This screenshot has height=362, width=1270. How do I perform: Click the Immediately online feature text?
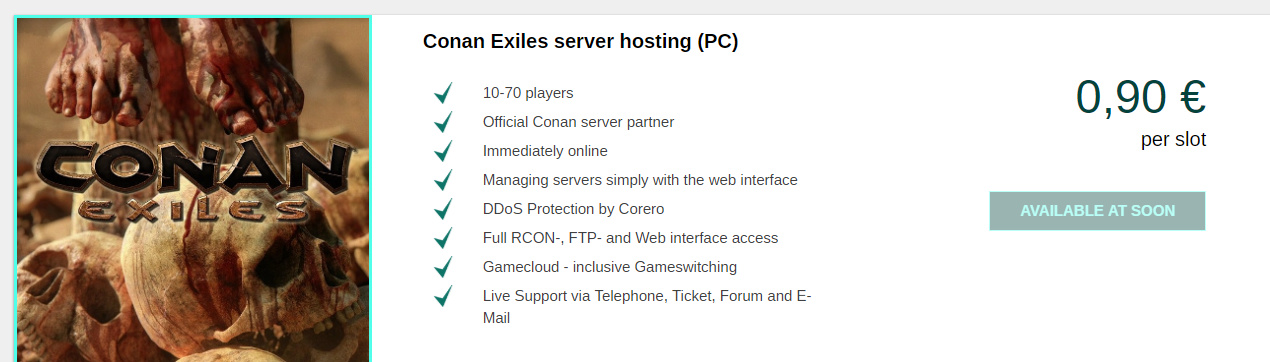click(x=545, y=151)
